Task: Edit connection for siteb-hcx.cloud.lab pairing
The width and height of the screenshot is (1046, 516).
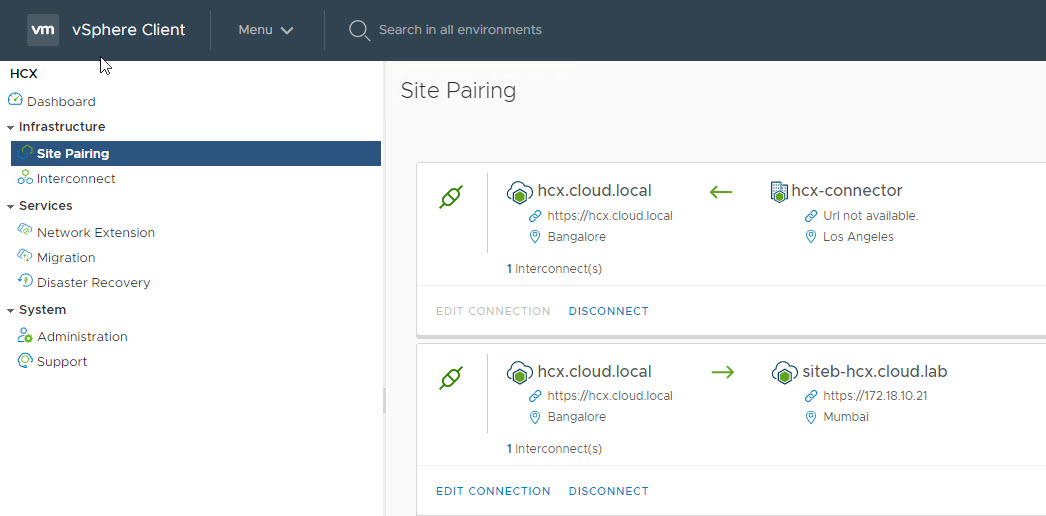Action: coord(493,491)
